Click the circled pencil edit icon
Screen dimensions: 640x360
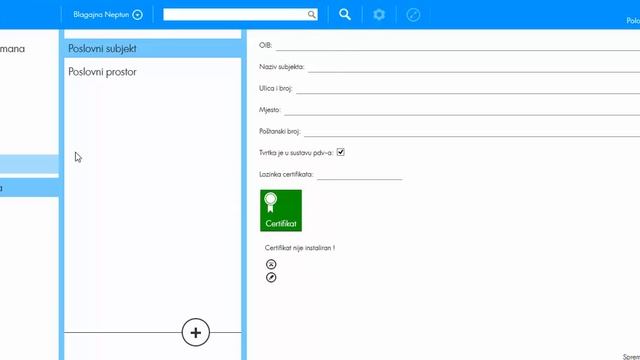pos(271,278)
